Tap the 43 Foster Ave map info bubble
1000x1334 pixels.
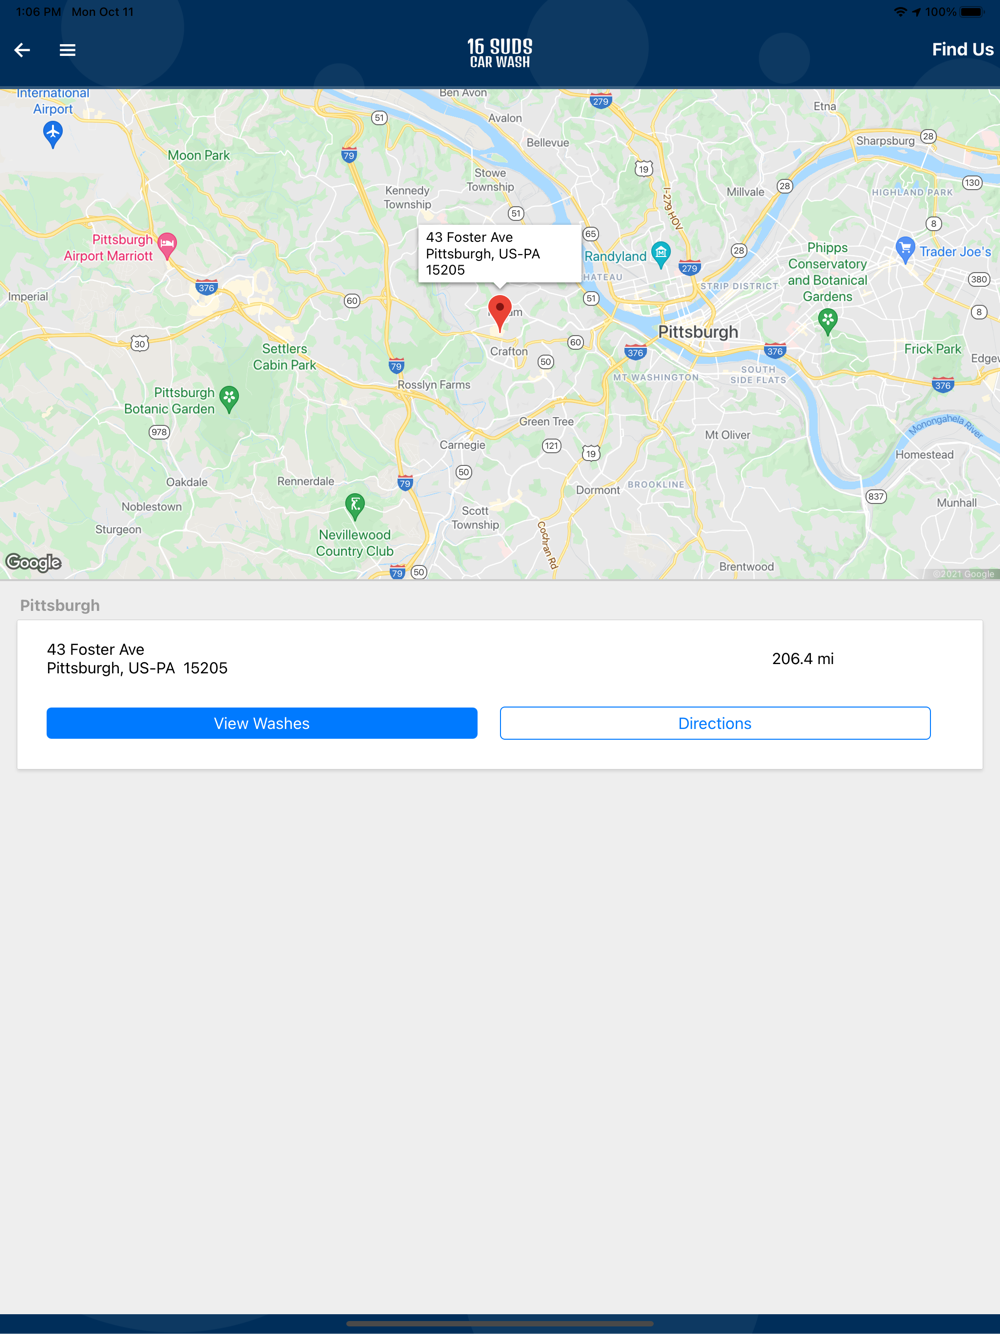[499, 254]
